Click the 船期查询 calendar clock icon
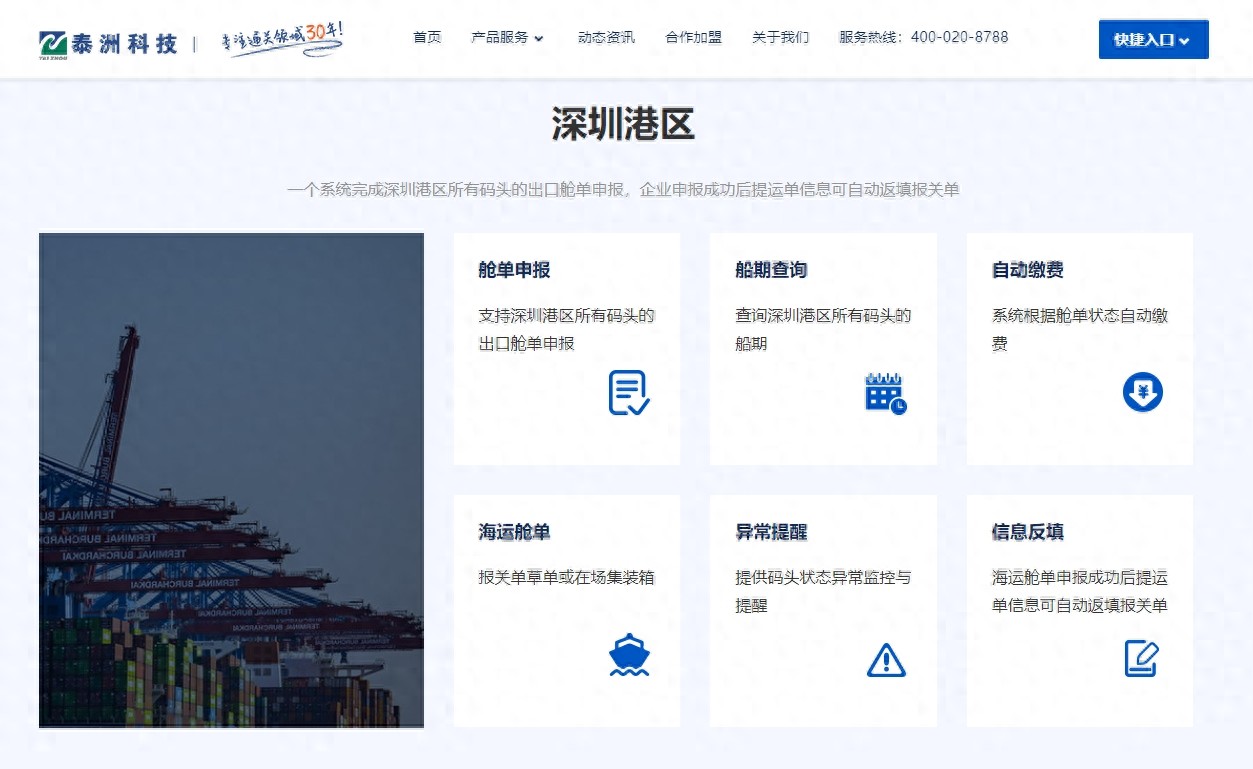Viewport: 1253px width, 769px height. (x=886, y=393)
